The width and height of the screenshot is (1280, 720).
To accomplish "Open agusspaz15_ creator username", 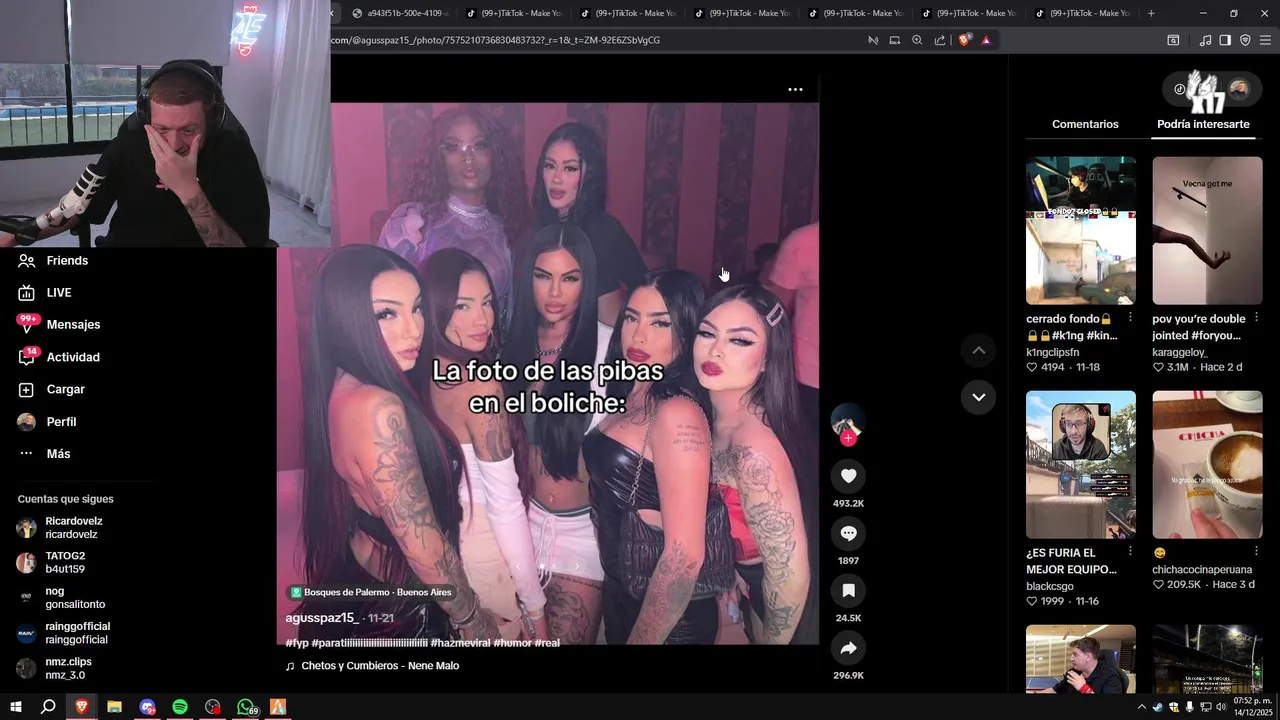I will point(322,618).
